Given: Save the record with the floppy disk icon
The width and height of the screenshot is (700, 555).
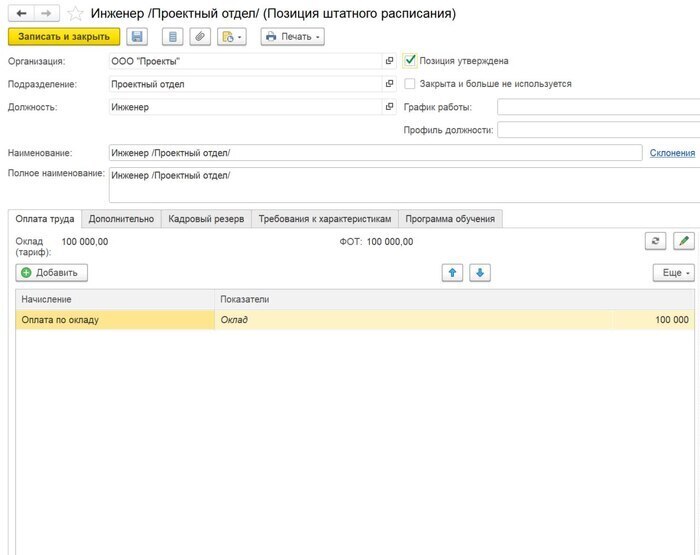Looking at the screenshot, I should (x=138, y=37).
